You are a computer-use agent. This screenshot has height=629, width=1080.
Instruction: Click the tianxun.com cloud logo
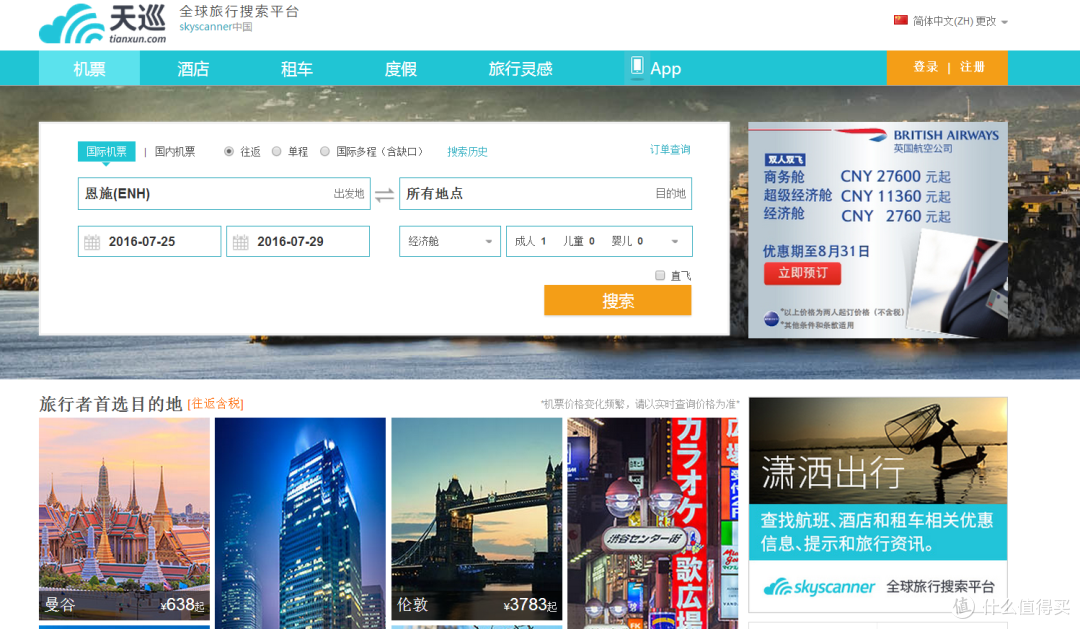point(102,24)
